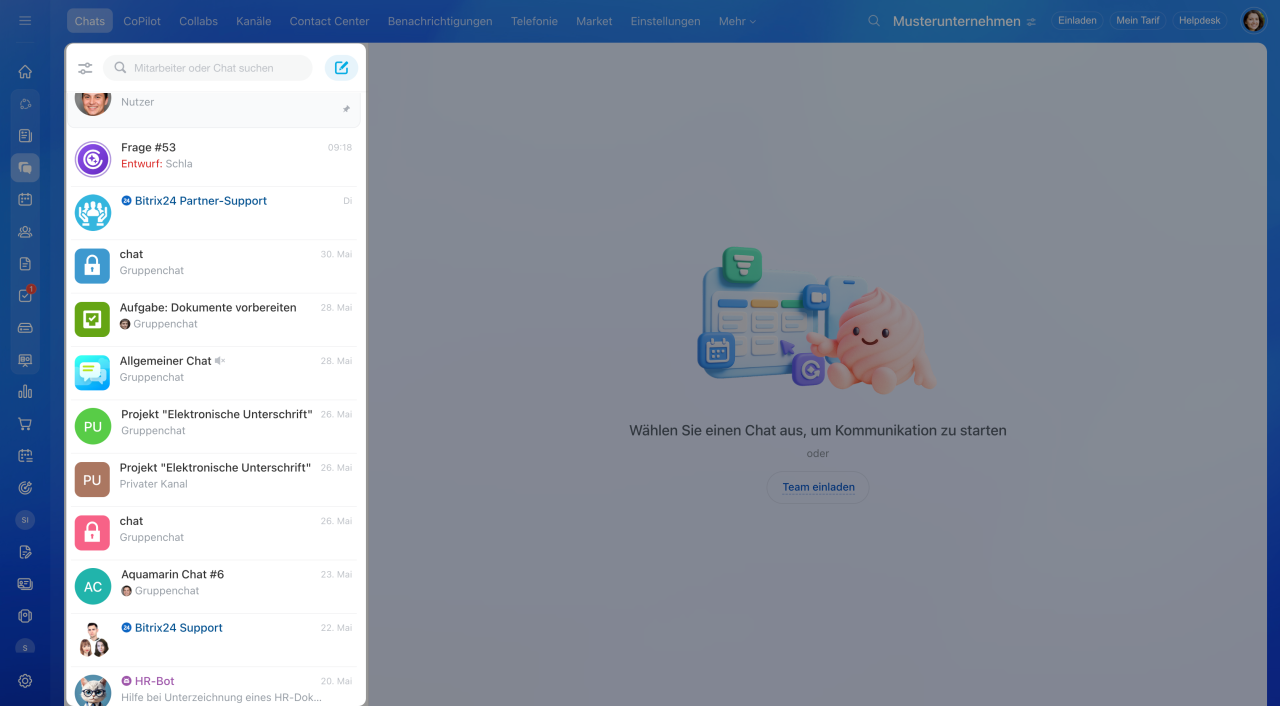Open the workgroups people sidebar icon

pyautogui.click(x=25, y=232)
